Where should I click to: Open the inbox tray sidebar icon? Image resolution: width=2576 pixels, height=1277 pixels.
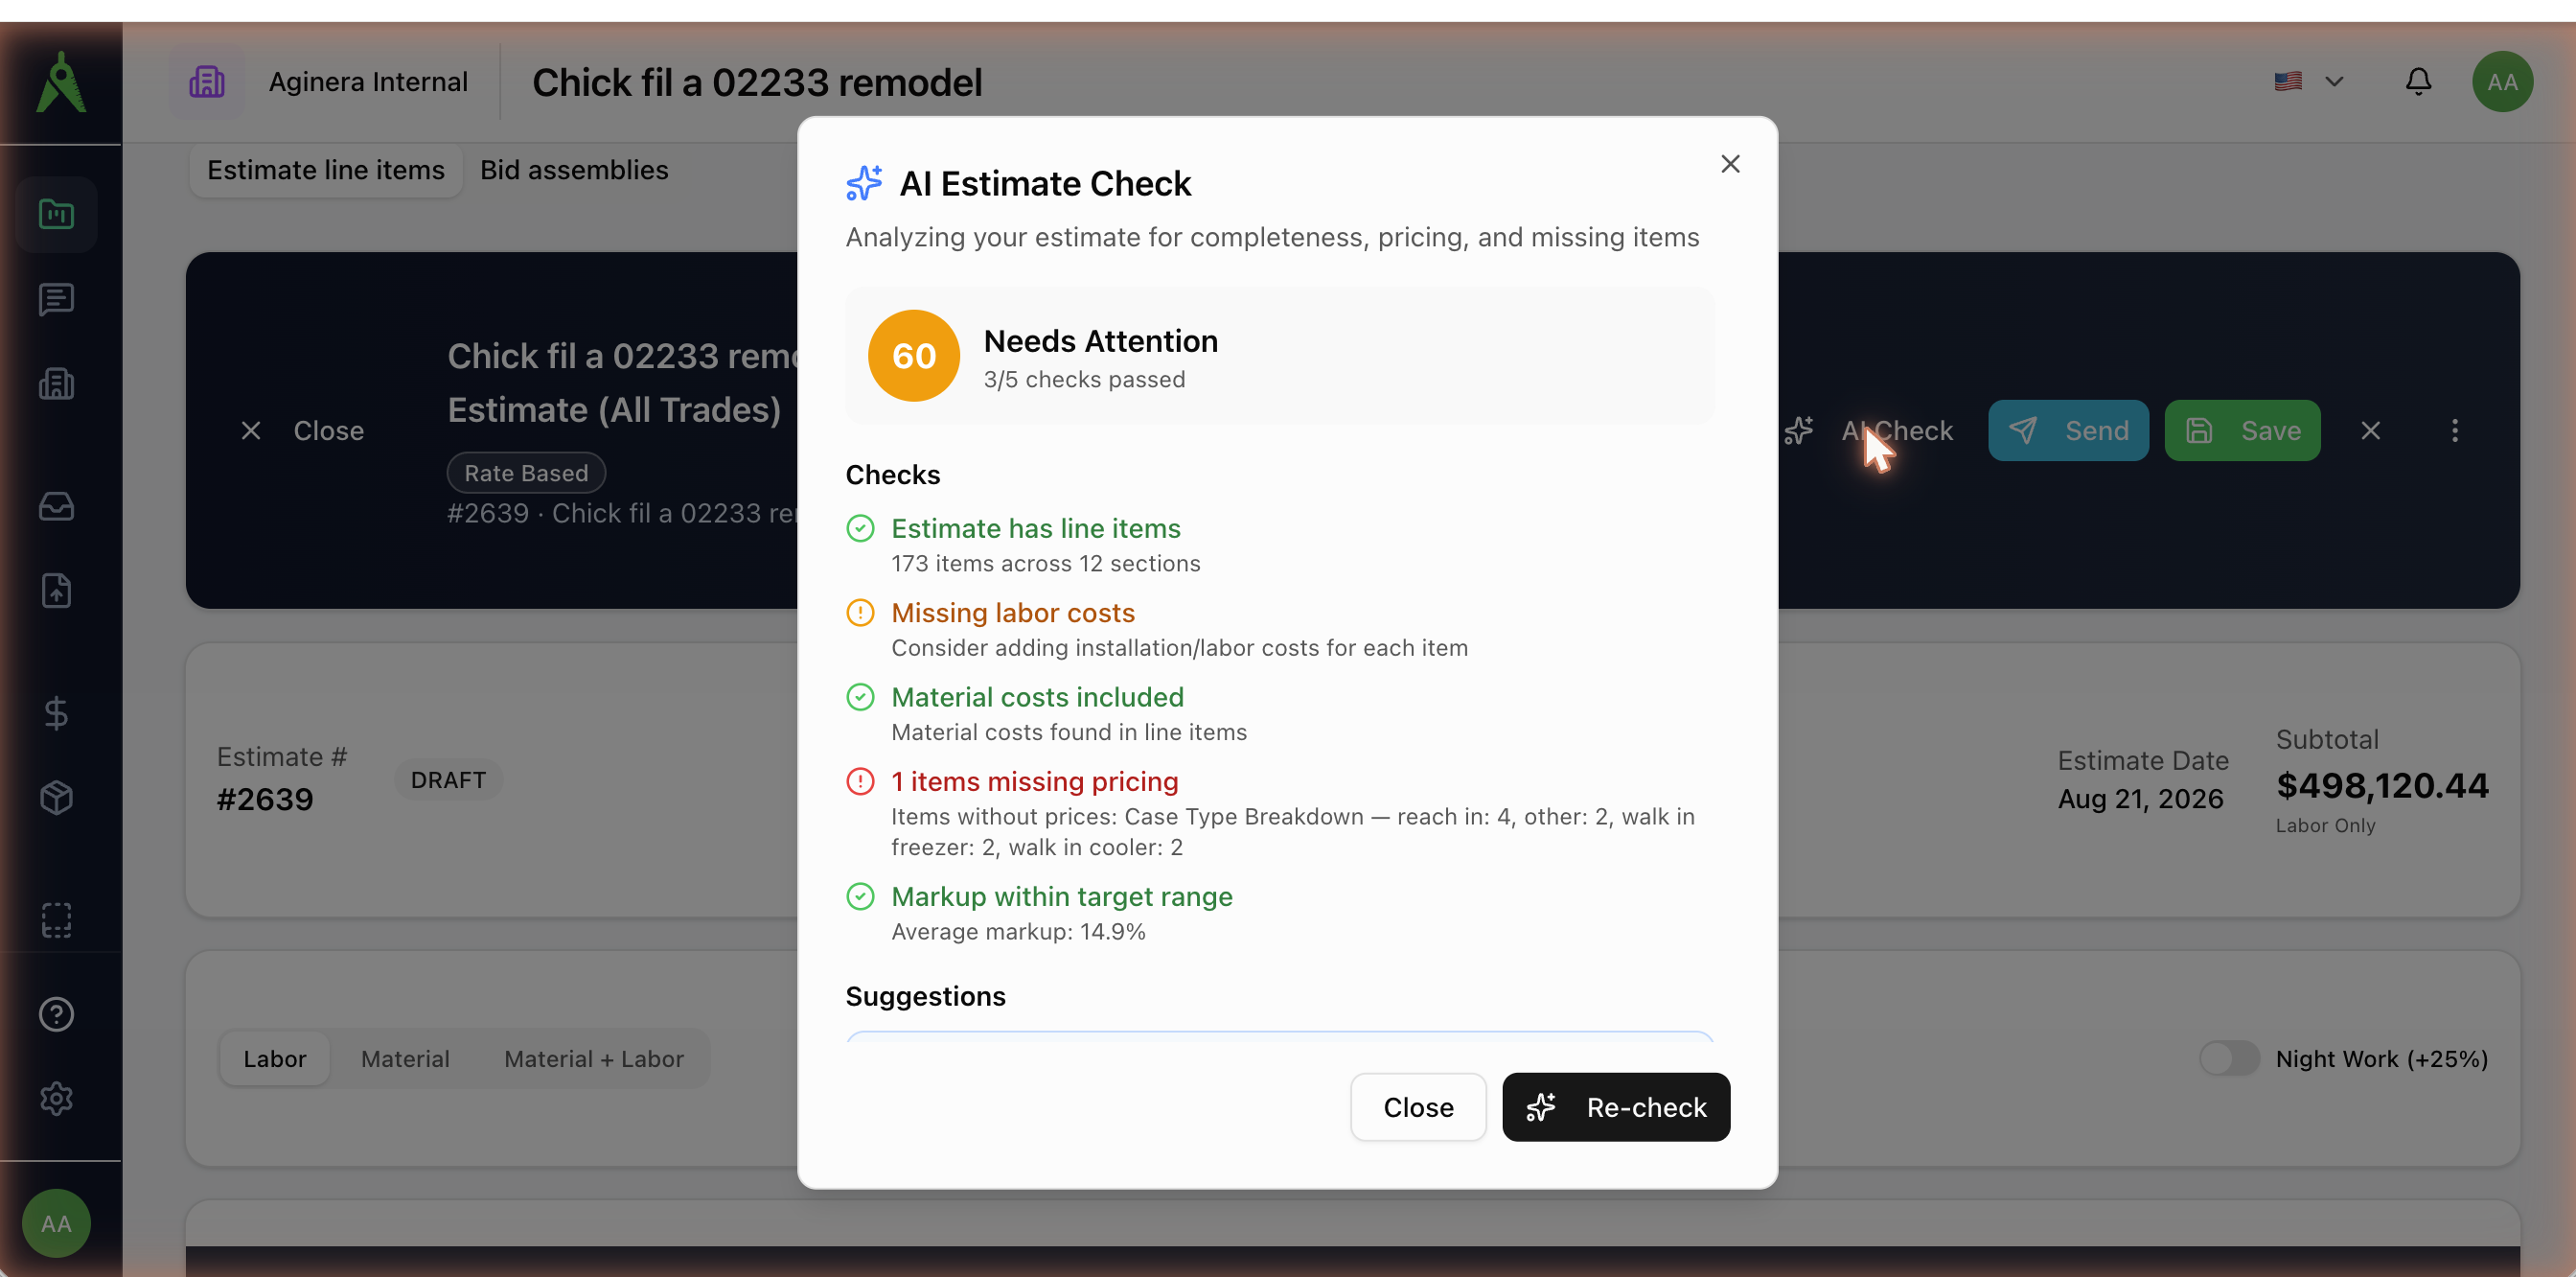(x=56, y=506)
